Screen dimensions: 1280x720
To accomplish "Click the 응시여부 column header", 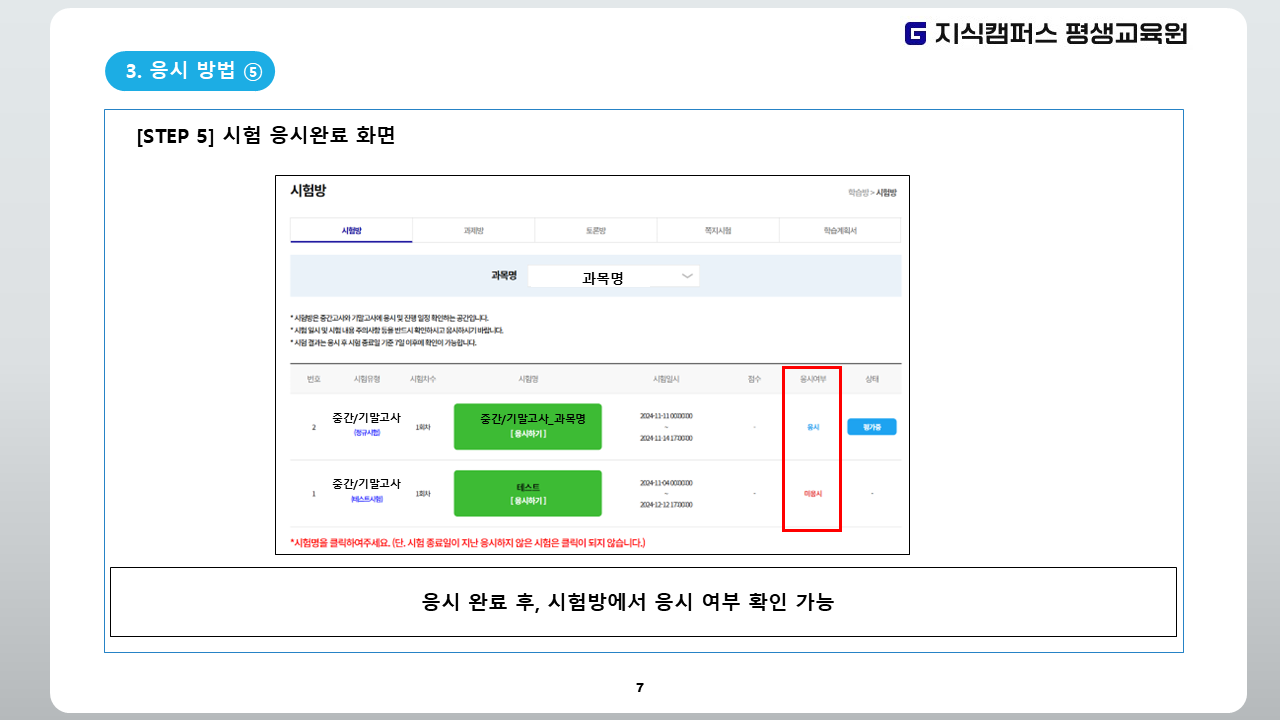I will pyautogui.click(x=812, y=380).
